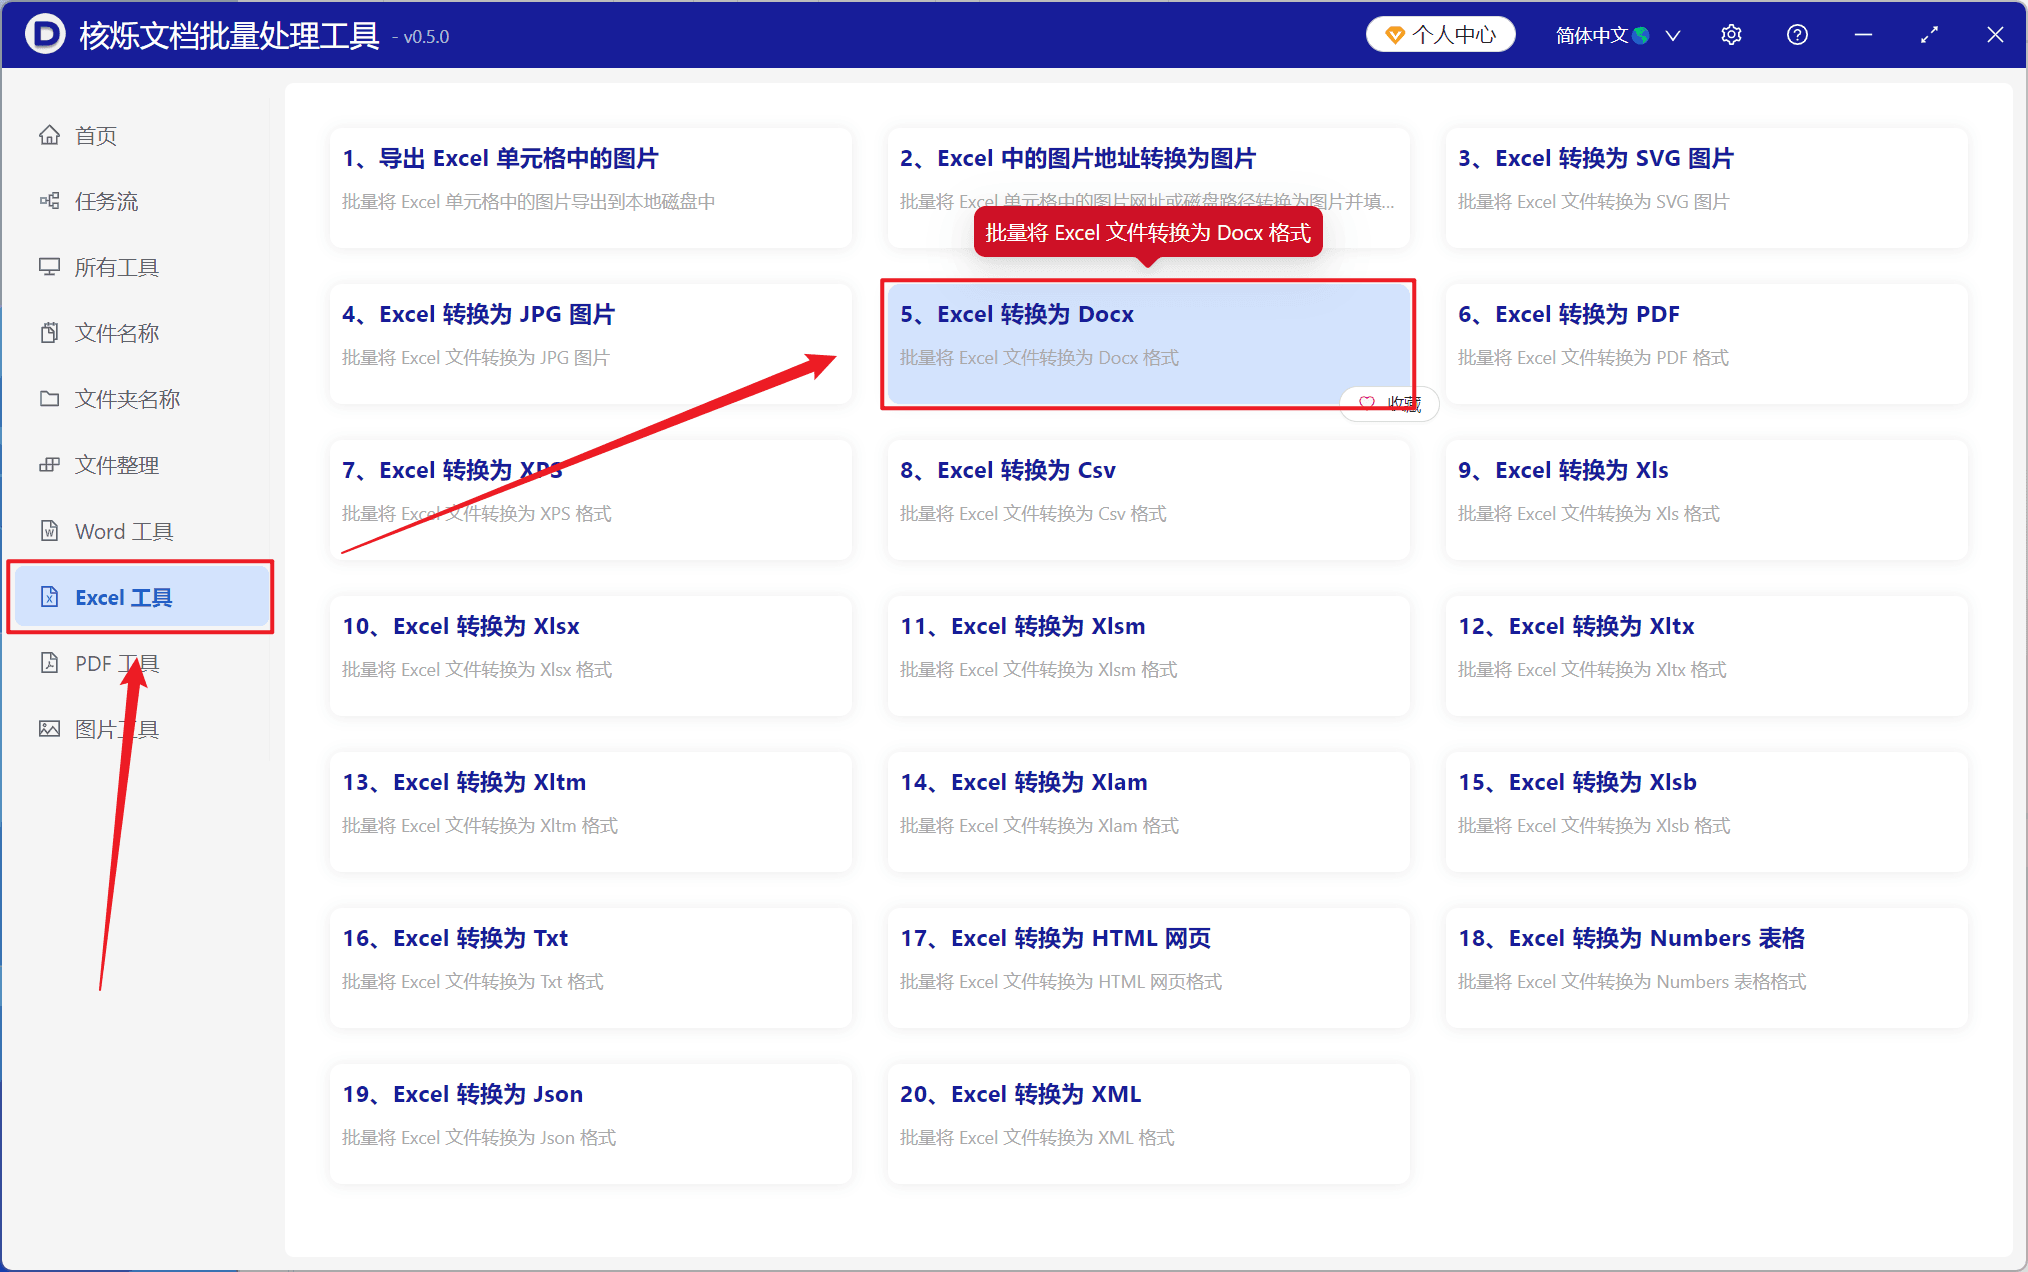Open Excel 转换为 PDF tool card
The image size is (2028, 1272).
tap(1706, 344)
